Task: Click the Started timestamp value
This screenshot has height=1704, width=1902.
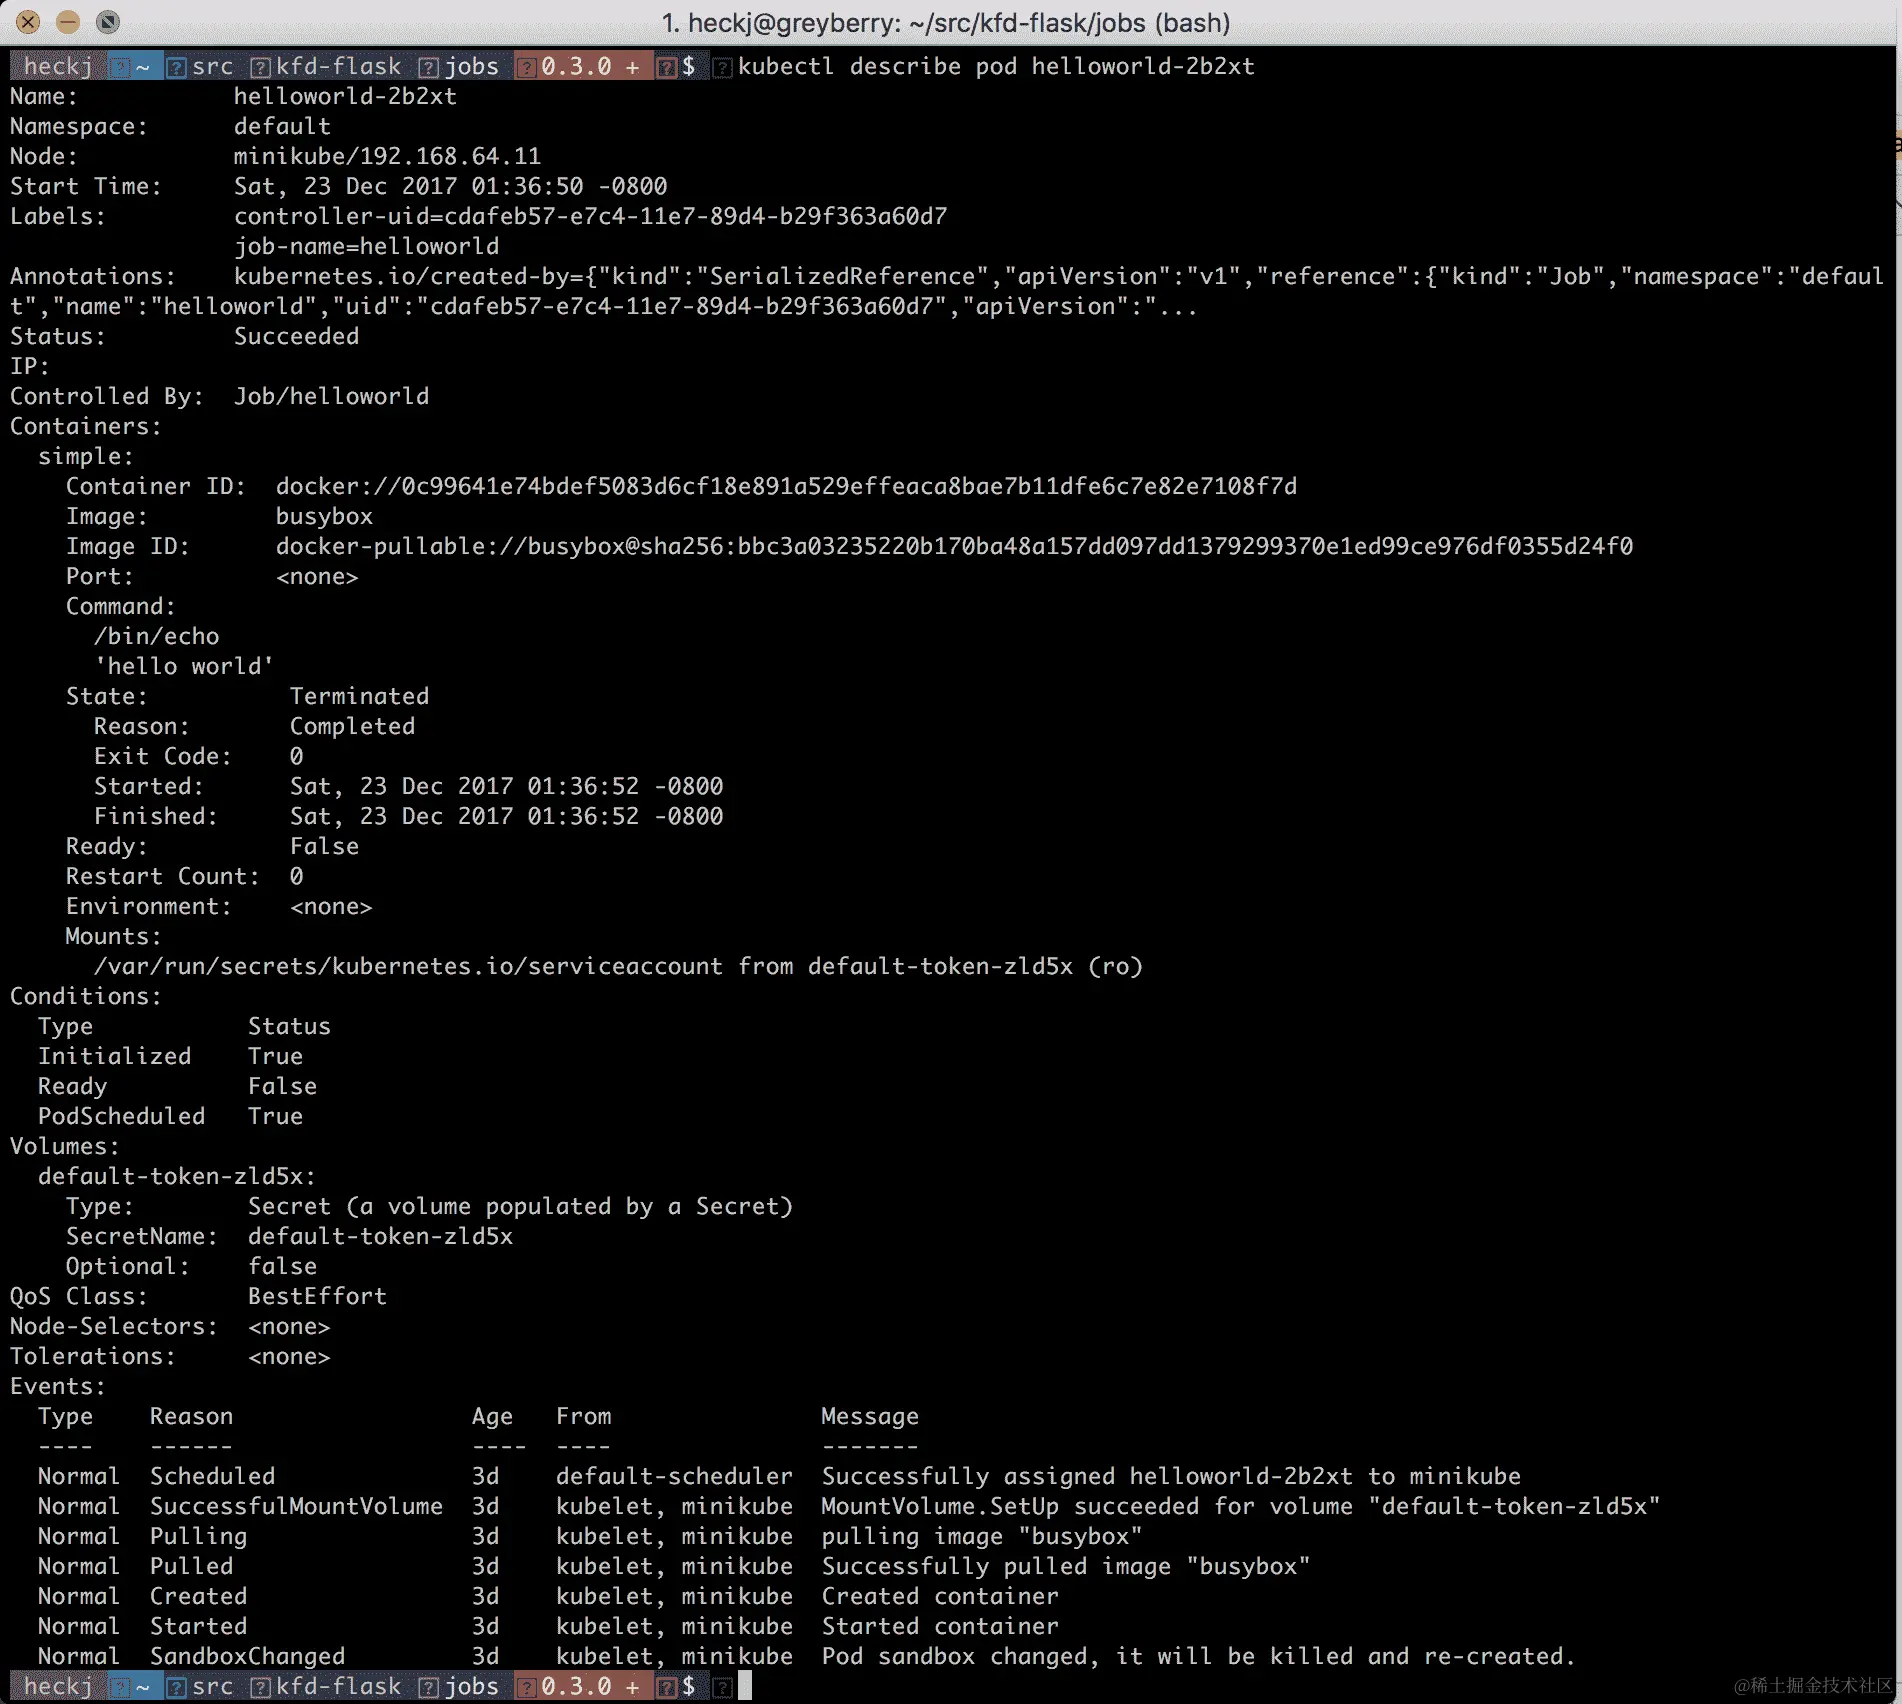Action: tap(506, 786)
